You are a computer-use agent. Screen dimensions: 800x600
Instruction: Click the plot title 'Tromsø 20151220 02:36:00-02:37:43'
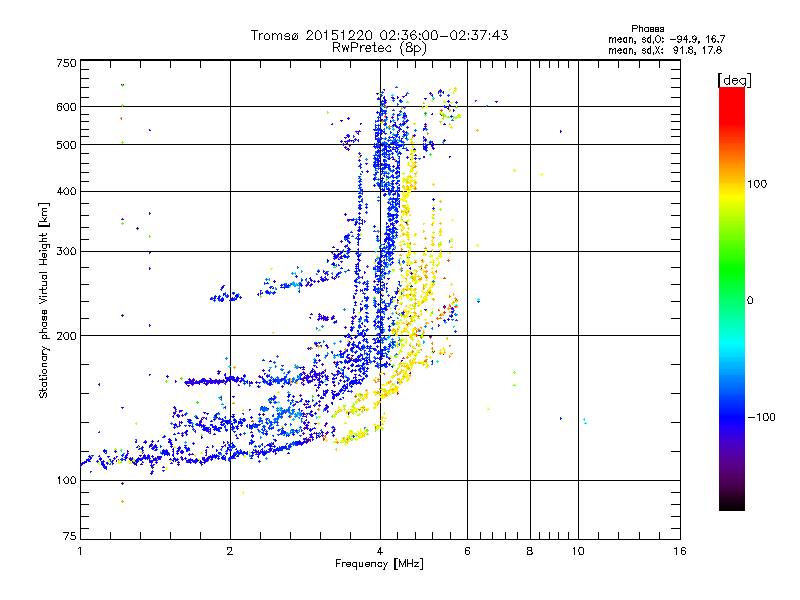(x=379, y=35)
